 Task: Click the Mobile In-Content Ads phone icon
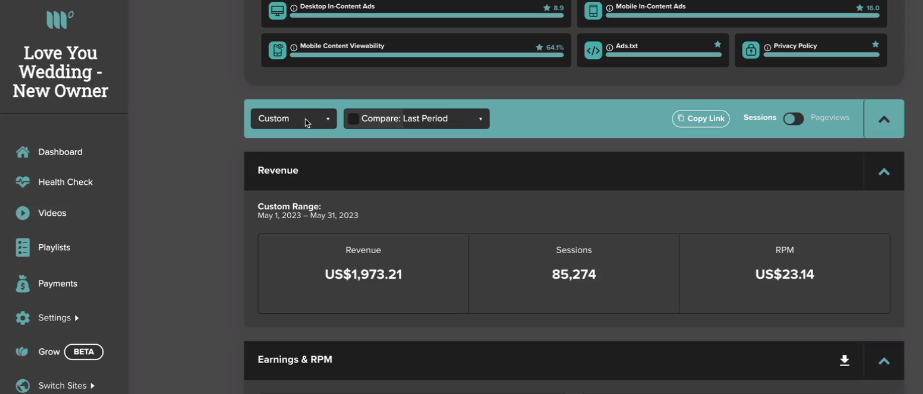pyautogui.click(x=593, y=11)
